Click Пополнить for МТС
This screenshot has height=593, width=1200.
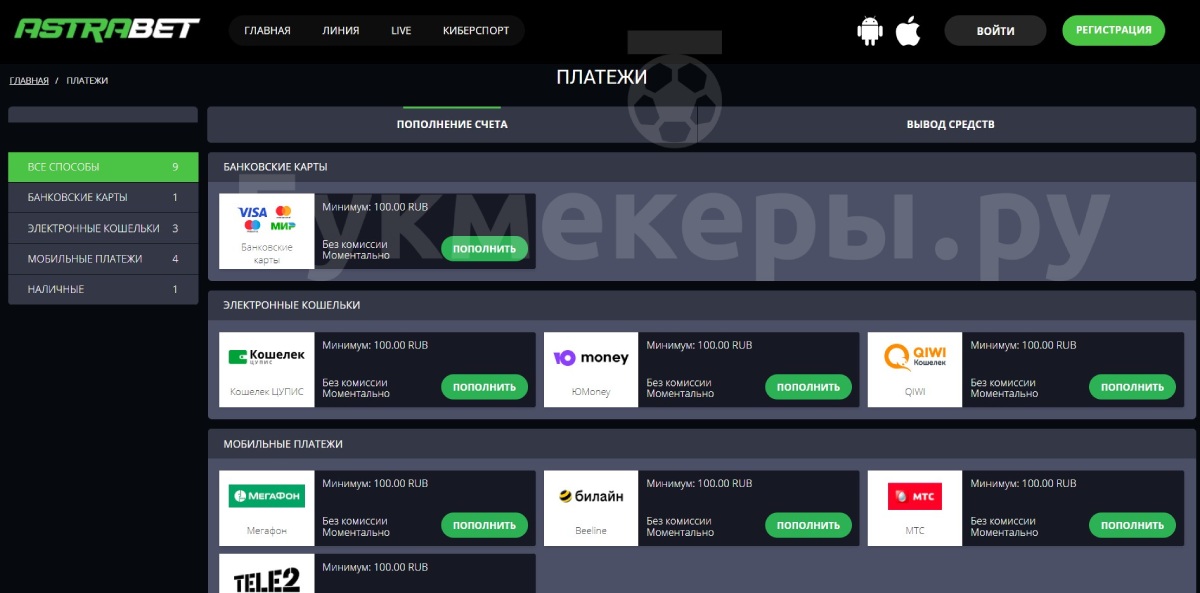coord(1132,524)
